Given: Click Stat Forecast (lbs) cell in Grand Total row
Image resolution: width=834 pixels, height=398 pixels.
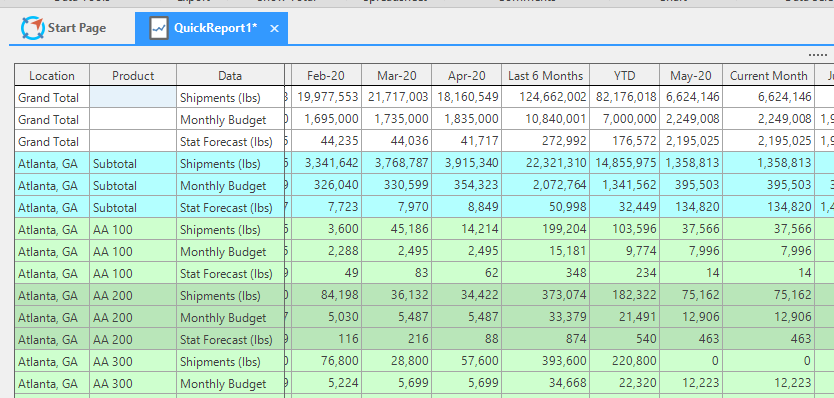Looking at the screenshot, I should click(x=230, y=142).
